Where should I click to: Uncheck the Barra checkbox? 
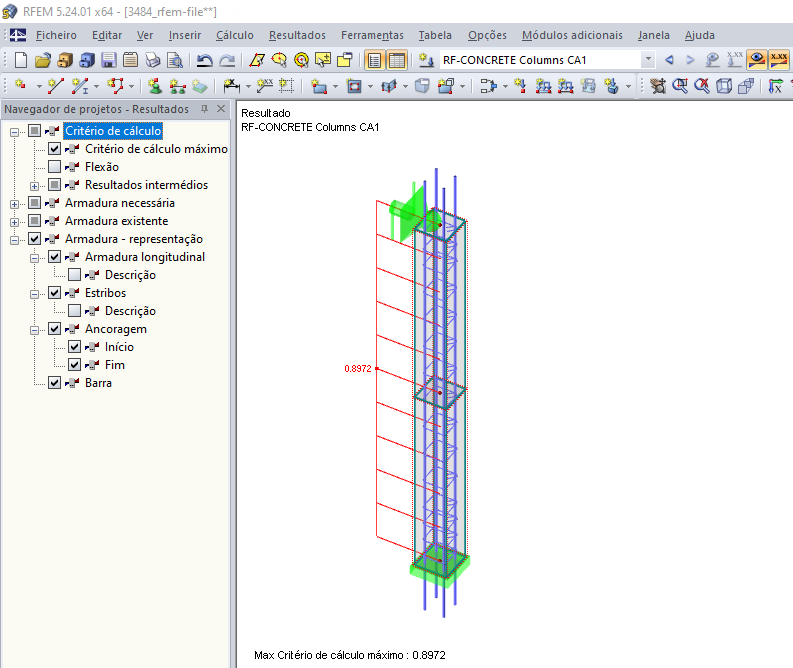54,383
